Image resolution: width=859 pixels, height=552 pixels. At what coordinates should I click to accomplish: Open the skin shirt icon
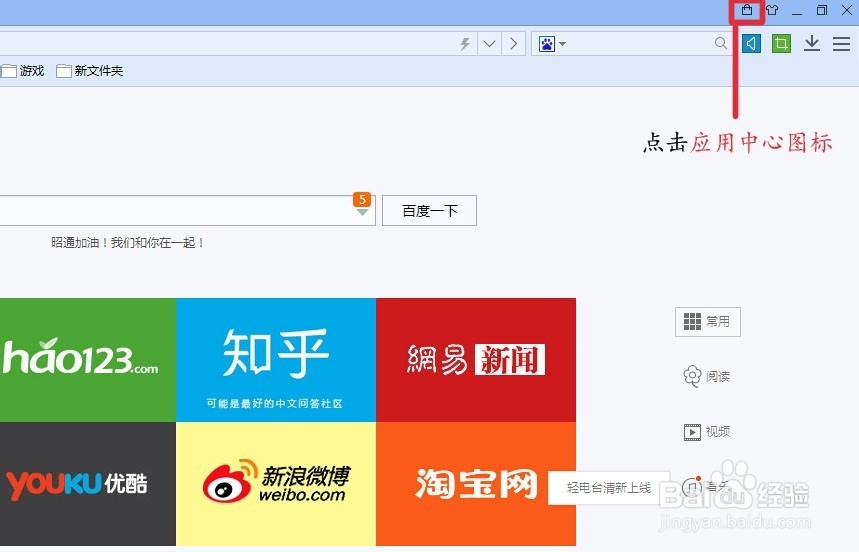(x=772, y=10)
